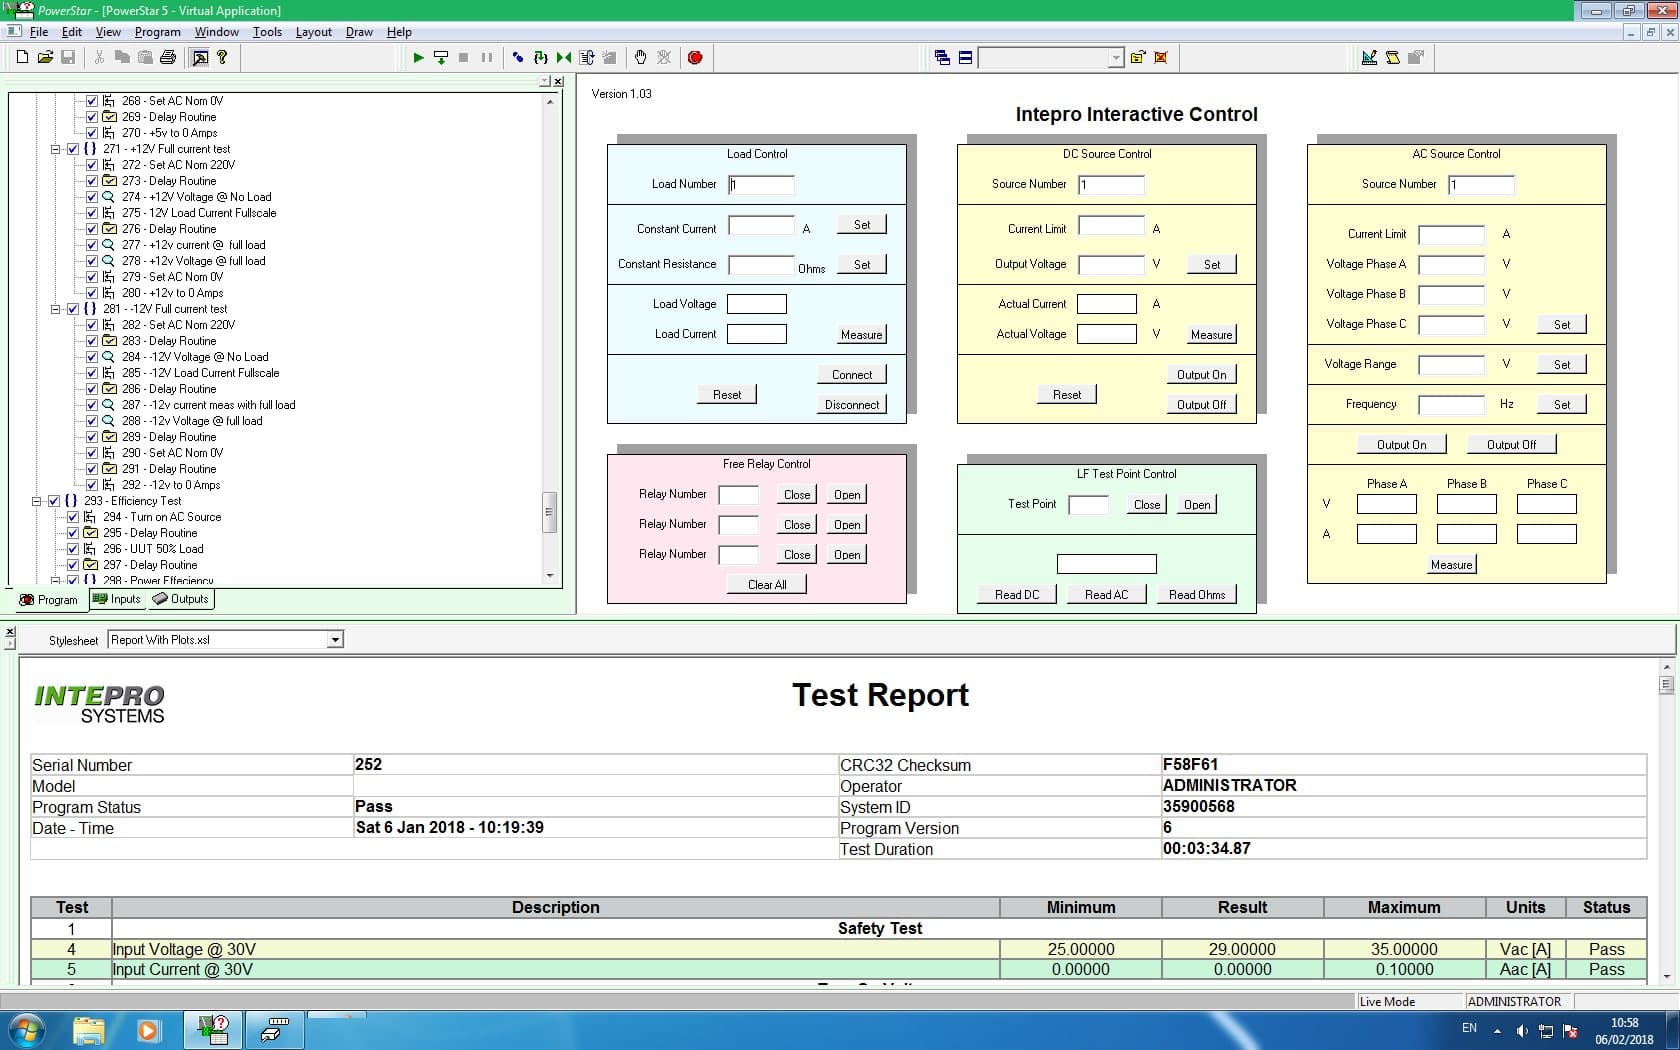Click Clear All in Free Relay Control
Screen dimensions: 1680x1050
[767, 585]
